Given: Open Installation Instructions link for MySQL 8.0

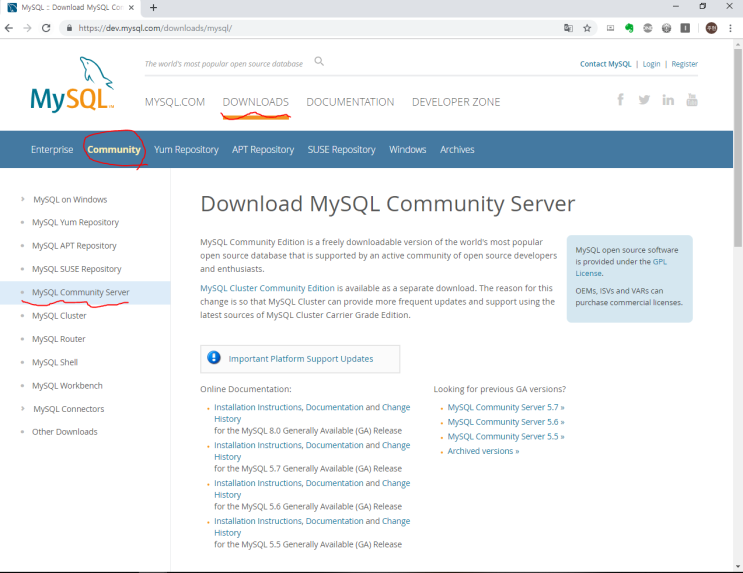Looking at the screenshot, I should pos(258,407).
